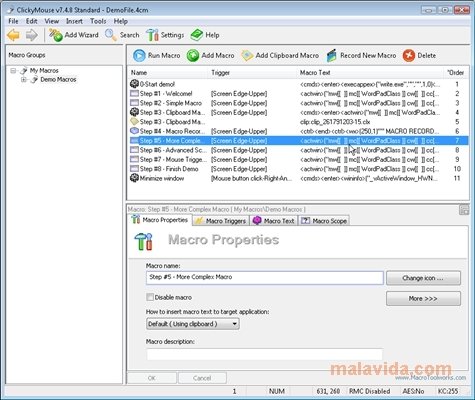
Task: Click the Change icon button
Action: pos(423,278)
